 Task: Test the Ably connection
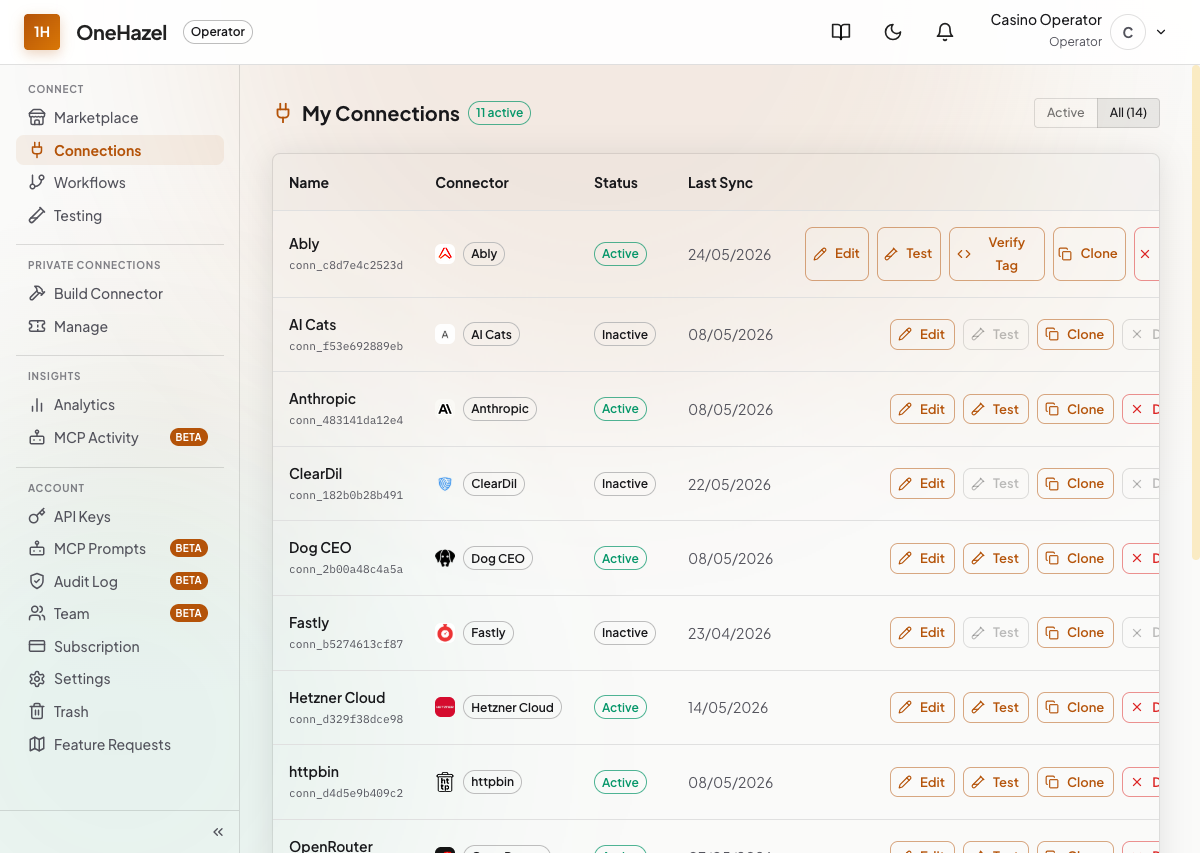(909, 254)
